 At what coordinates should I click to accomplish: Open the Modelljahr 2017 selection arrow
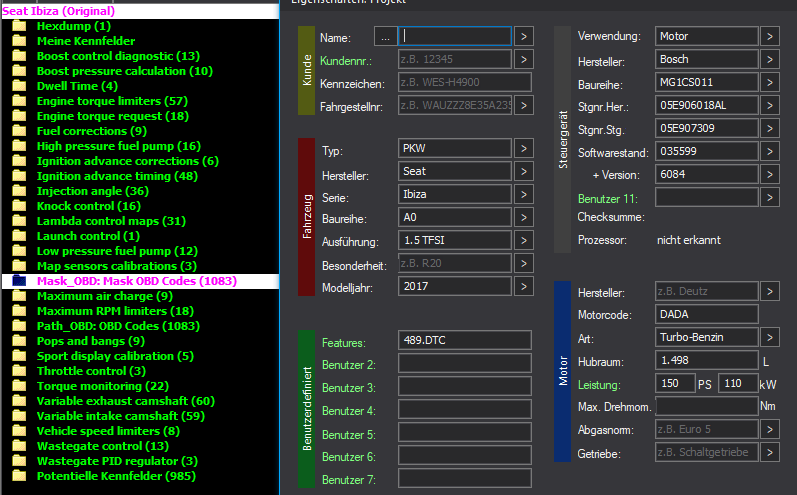click(524, 286)
